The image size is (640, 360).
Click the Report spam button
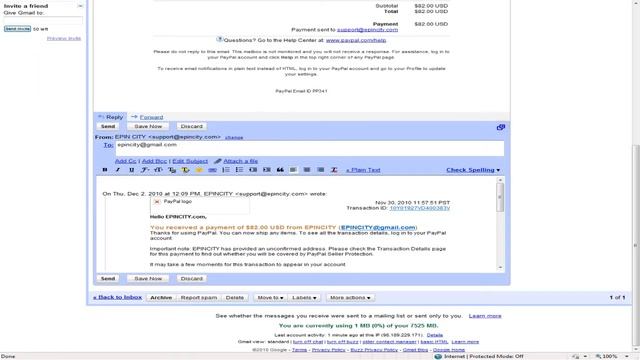(x=199, y=298)
